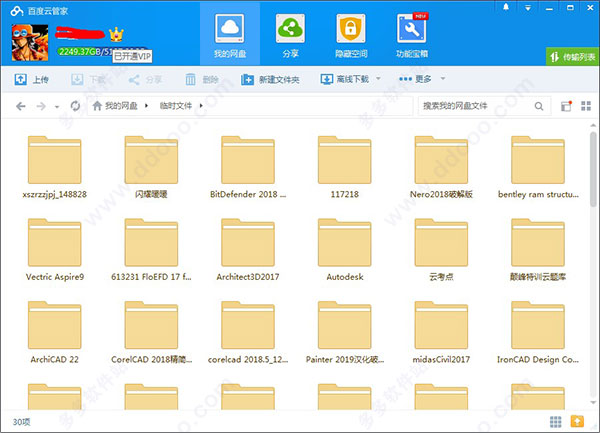The width and height of the screenshot is (600, 433).
Task: Go forward with the forward arrow
Action: point(41,106)
